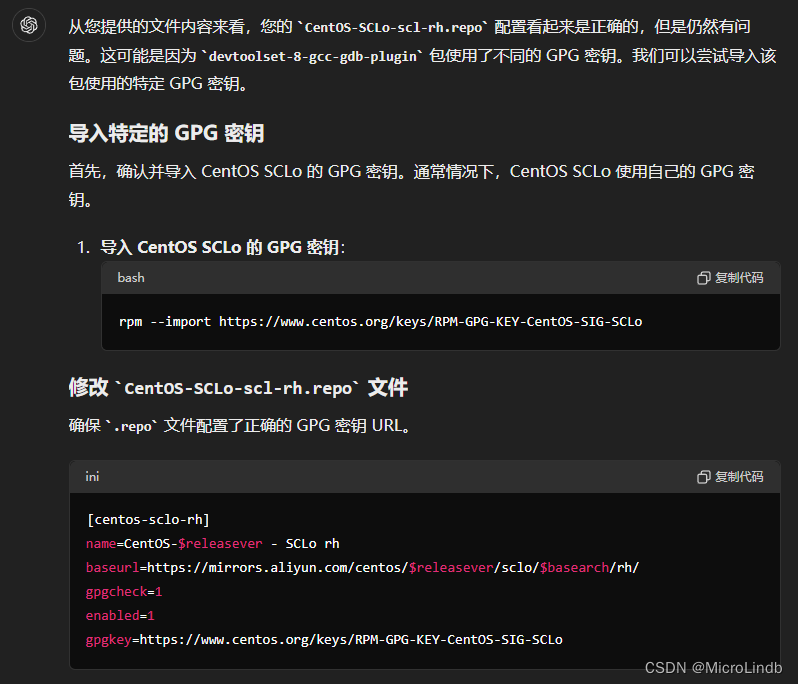The width and height of the screenshot is (798, 684).
Task: Click the CSDN @MicroLindb watermark
Action: coord(714,668)
